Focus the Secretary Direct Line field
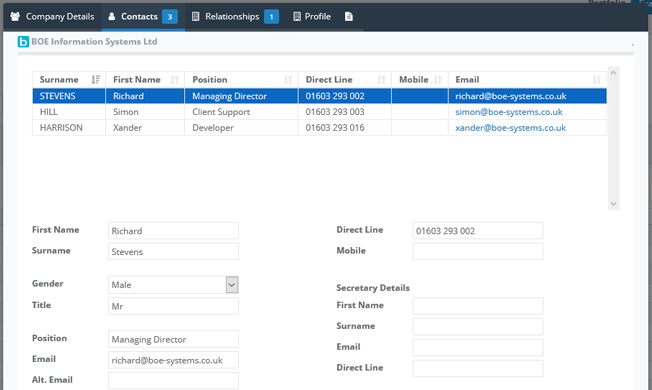Image resolution: width=652 pixels, height=390 pixels. [478, 368]
